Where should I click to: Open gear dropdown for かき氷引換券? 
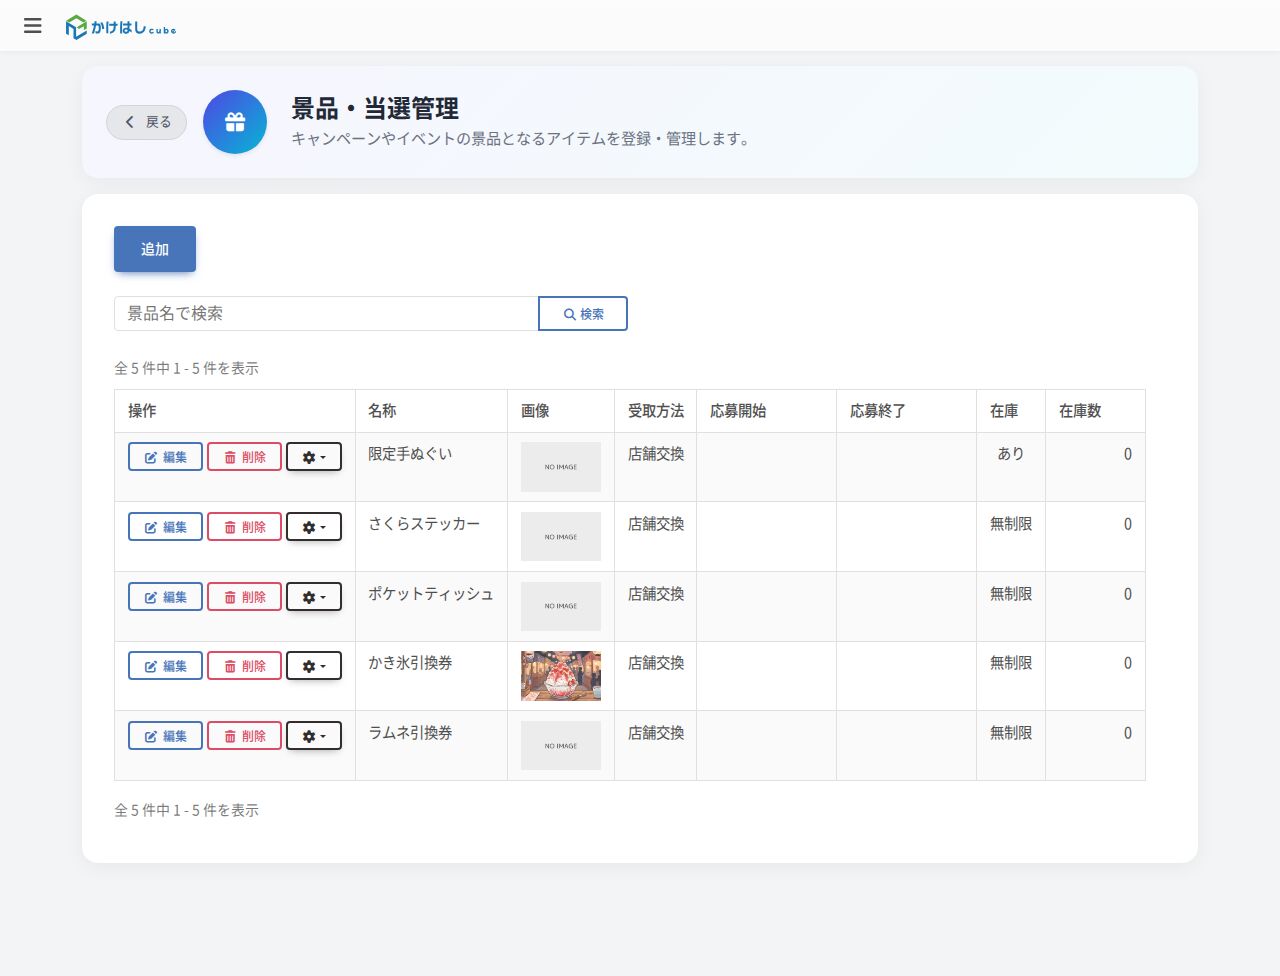(x=314, y=666)
